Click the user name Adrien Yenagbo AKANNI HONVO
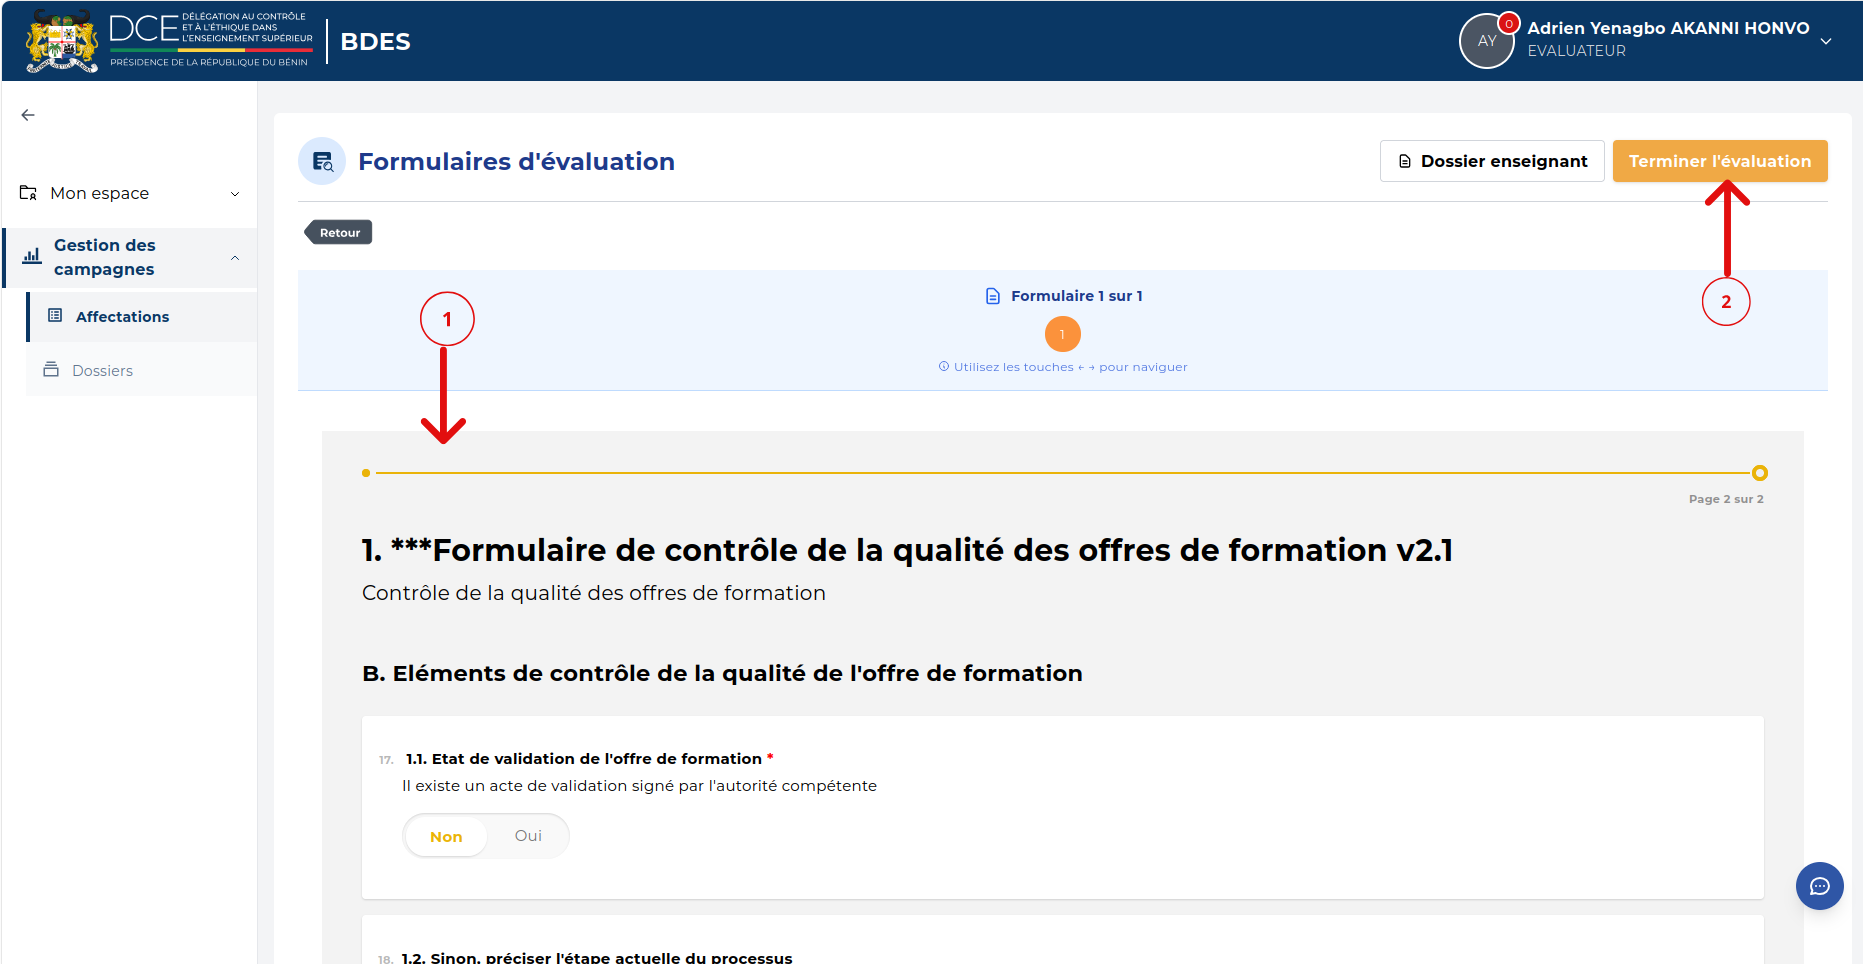This screenshot has width=1863, height=964. (1668, 28)
